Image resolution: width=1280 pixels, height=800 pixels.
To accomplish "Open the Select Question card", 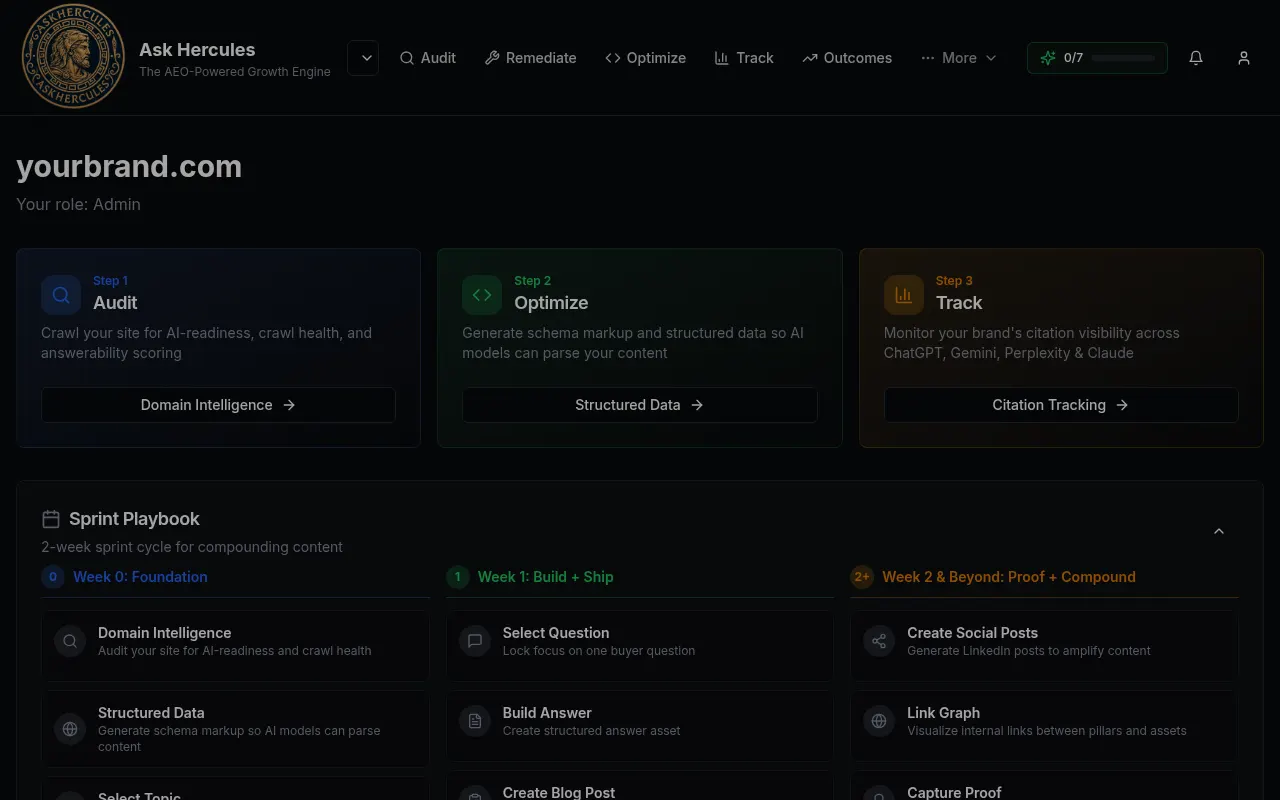I will [x=640, y=646].
